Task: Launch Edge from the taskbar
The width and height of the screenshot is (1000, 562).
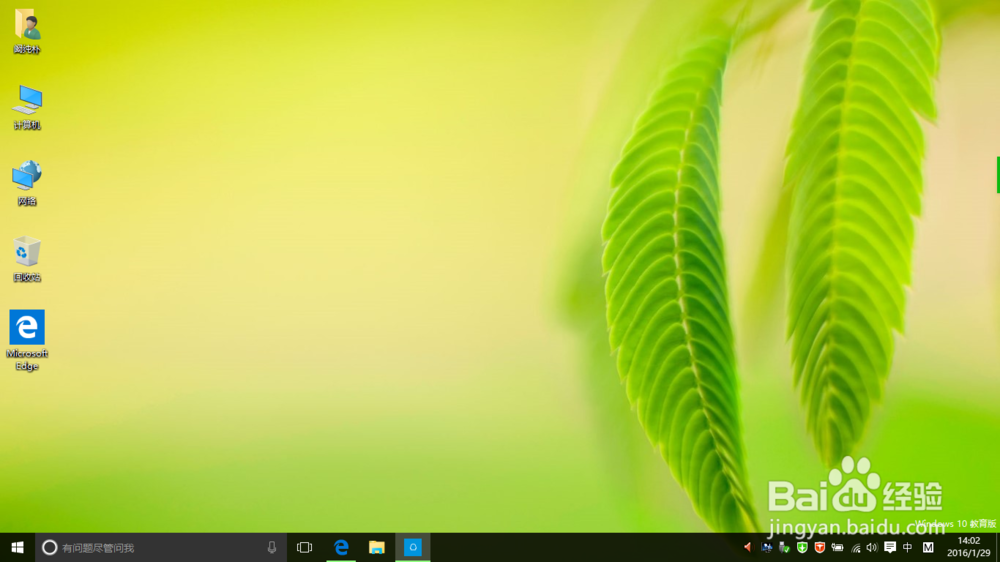Action: [x=341, y=547]
